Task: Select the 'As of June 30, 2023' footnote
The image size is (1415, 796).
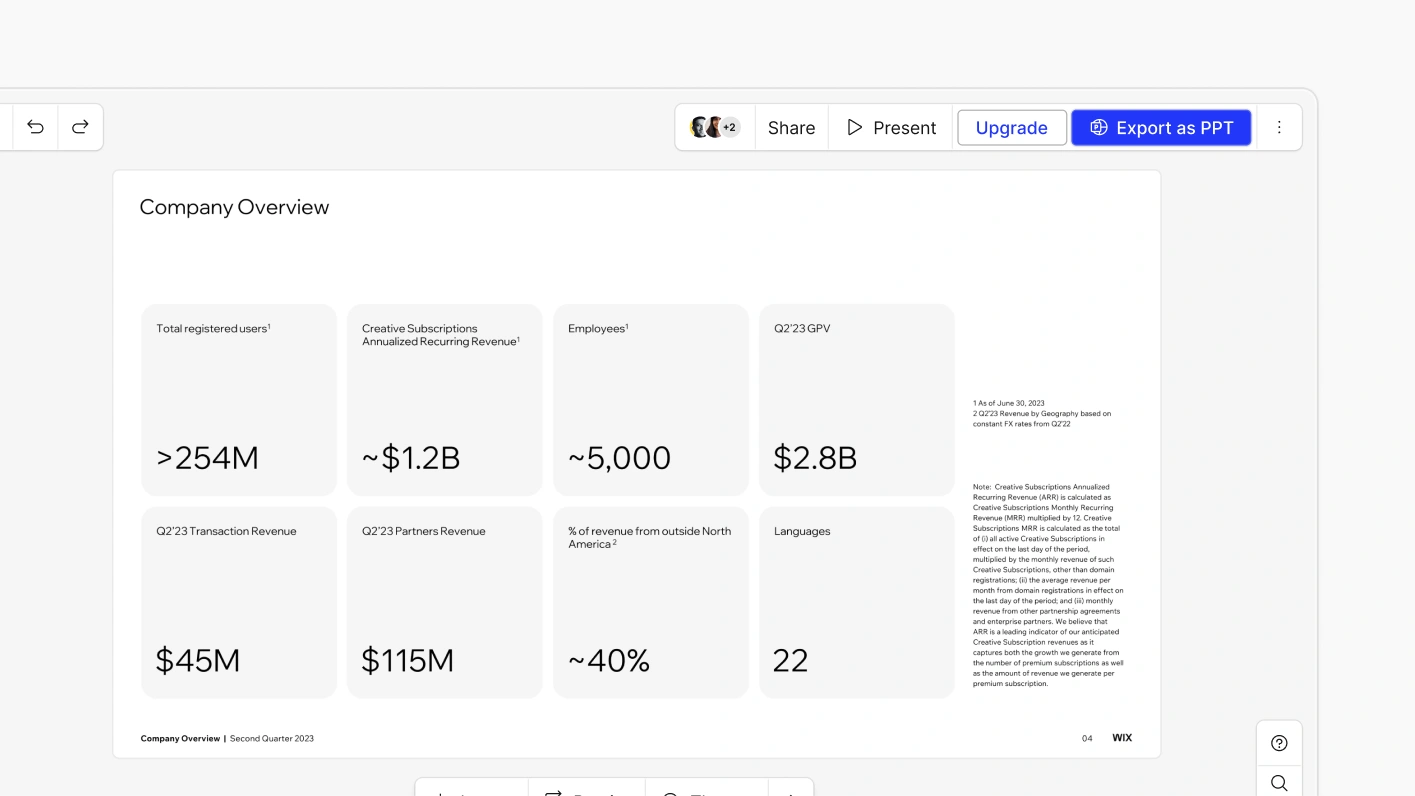Action: (x=1009, y=403)
